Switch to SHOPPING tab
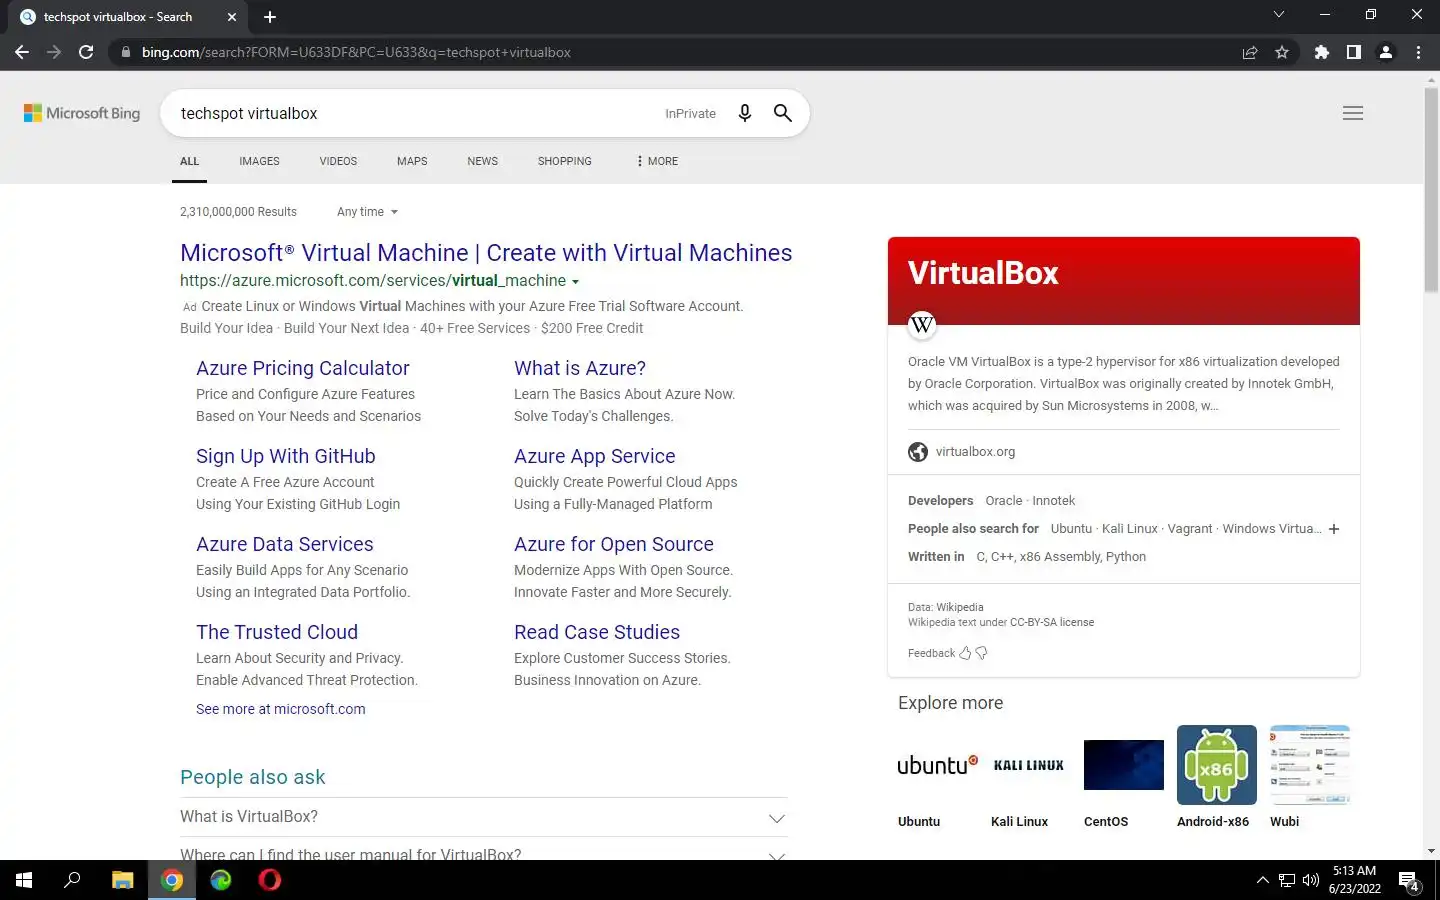The width and height of the screenshot is (1440, 900). pos(564,161)
